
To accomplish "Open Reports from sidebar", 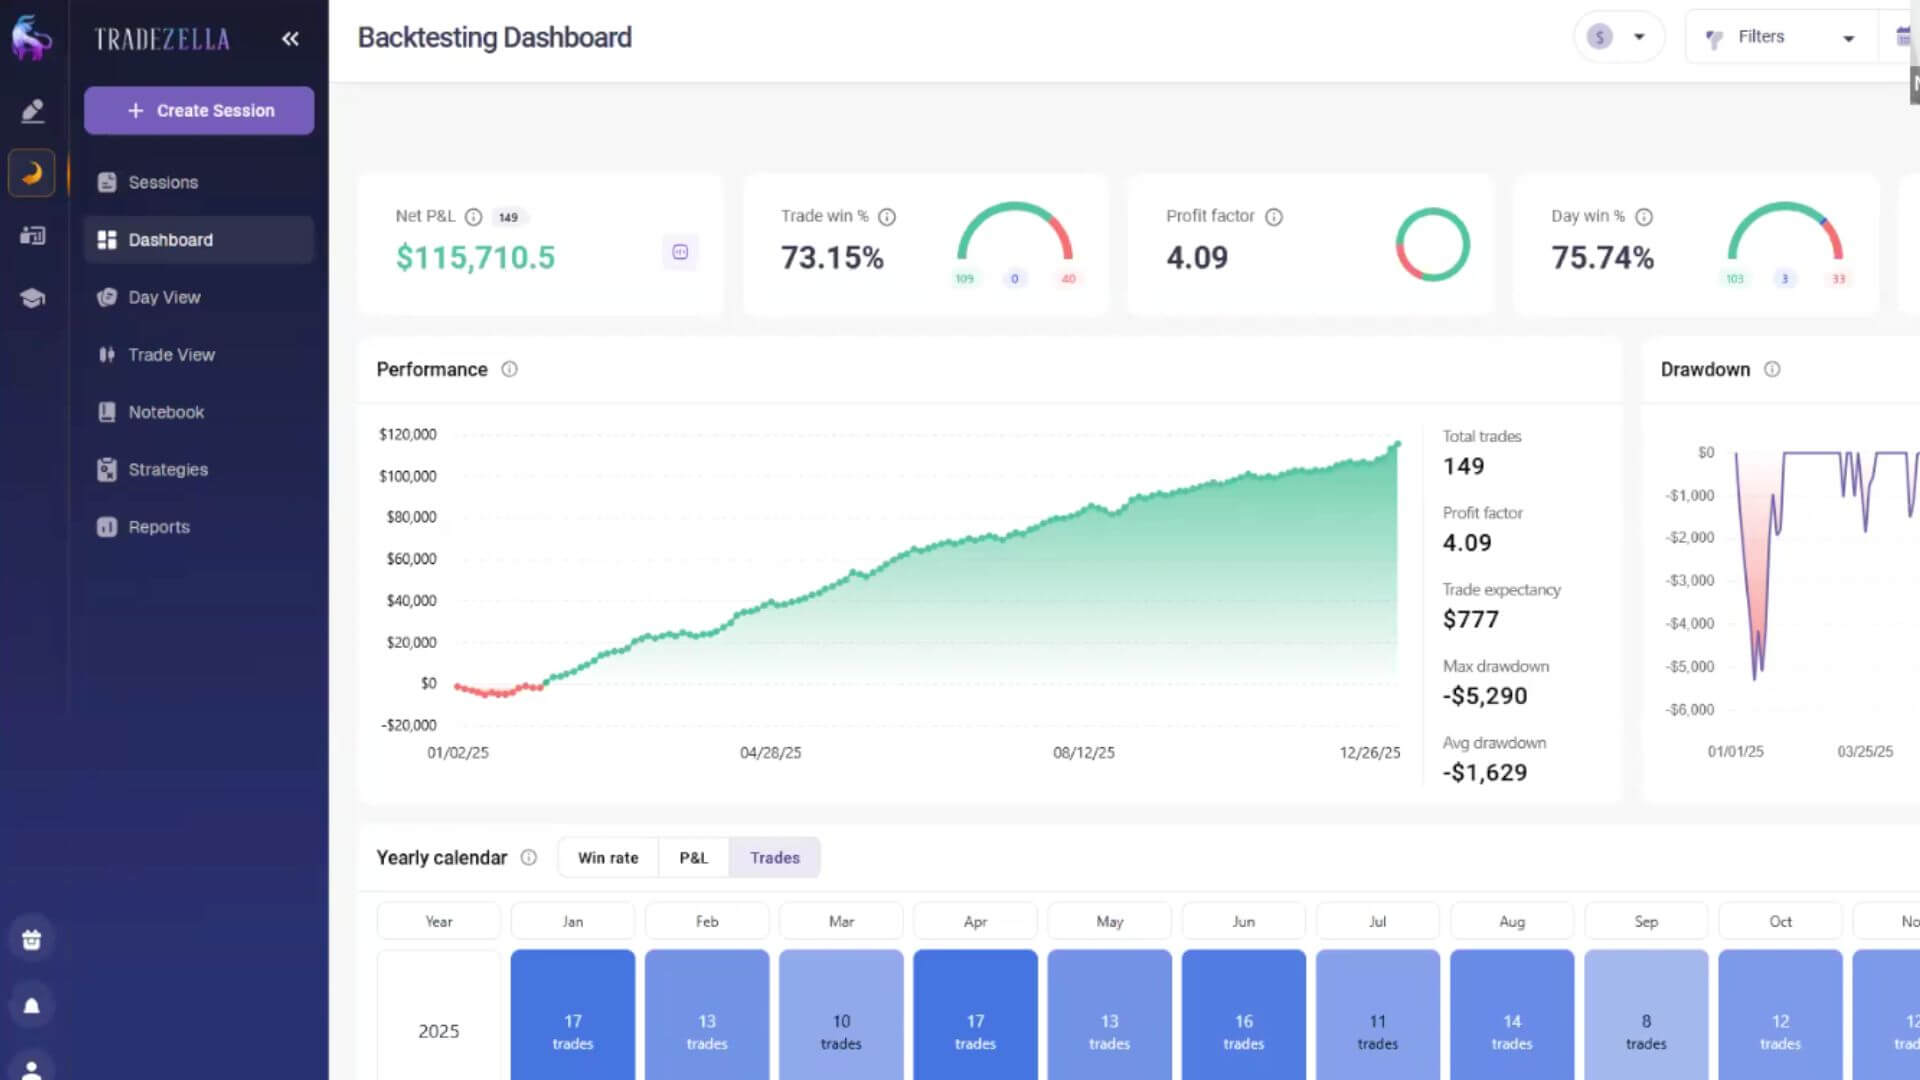I will (158, 527).
